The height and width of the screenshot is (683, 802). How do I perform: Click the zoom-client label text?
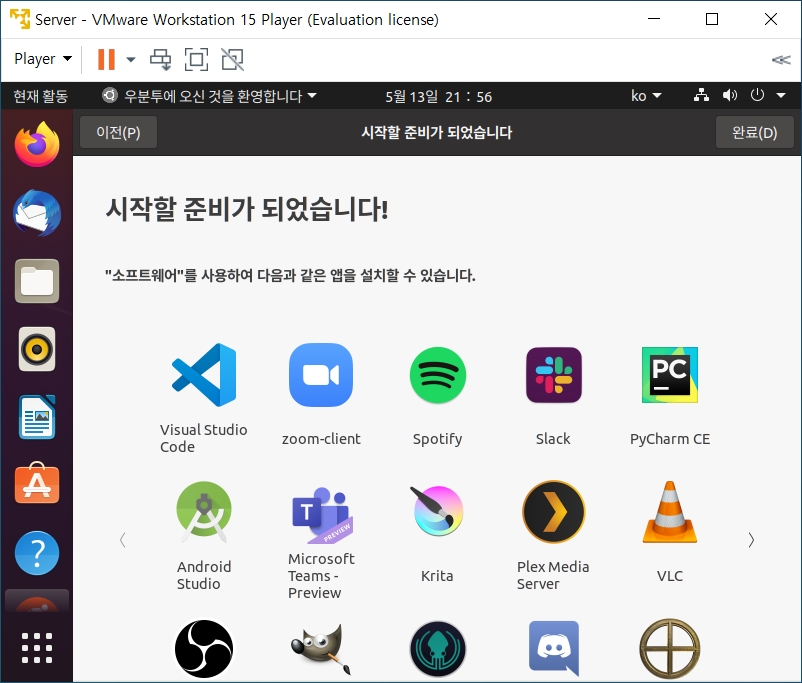321,438
